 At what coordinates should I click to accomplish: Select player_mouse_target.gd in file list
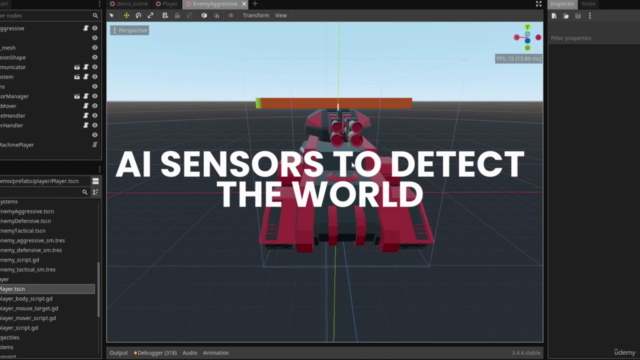click(29, 309)
